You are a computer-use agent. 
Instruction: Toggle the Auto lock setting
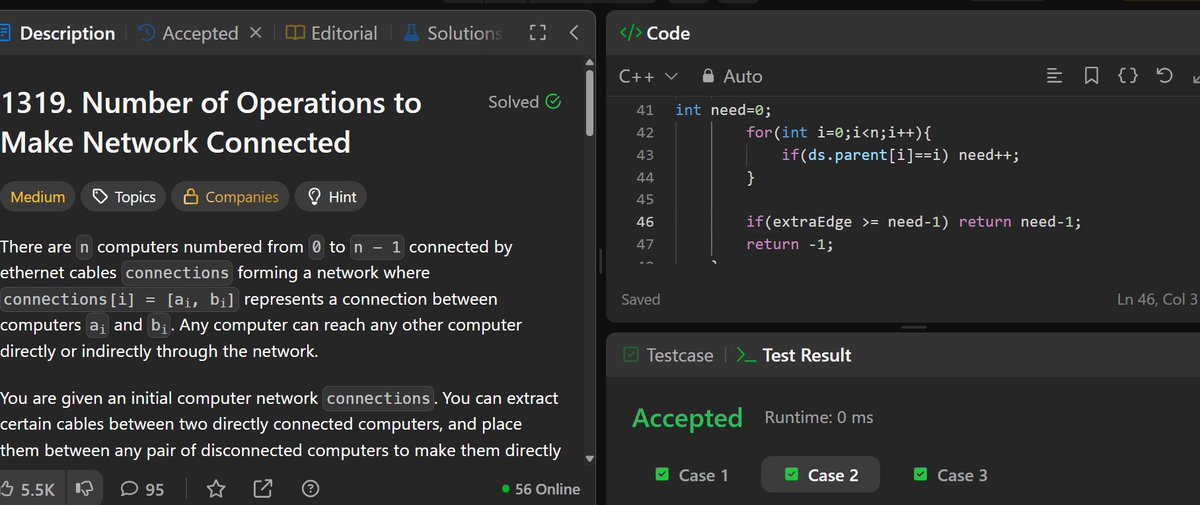(x=732, y=76)
